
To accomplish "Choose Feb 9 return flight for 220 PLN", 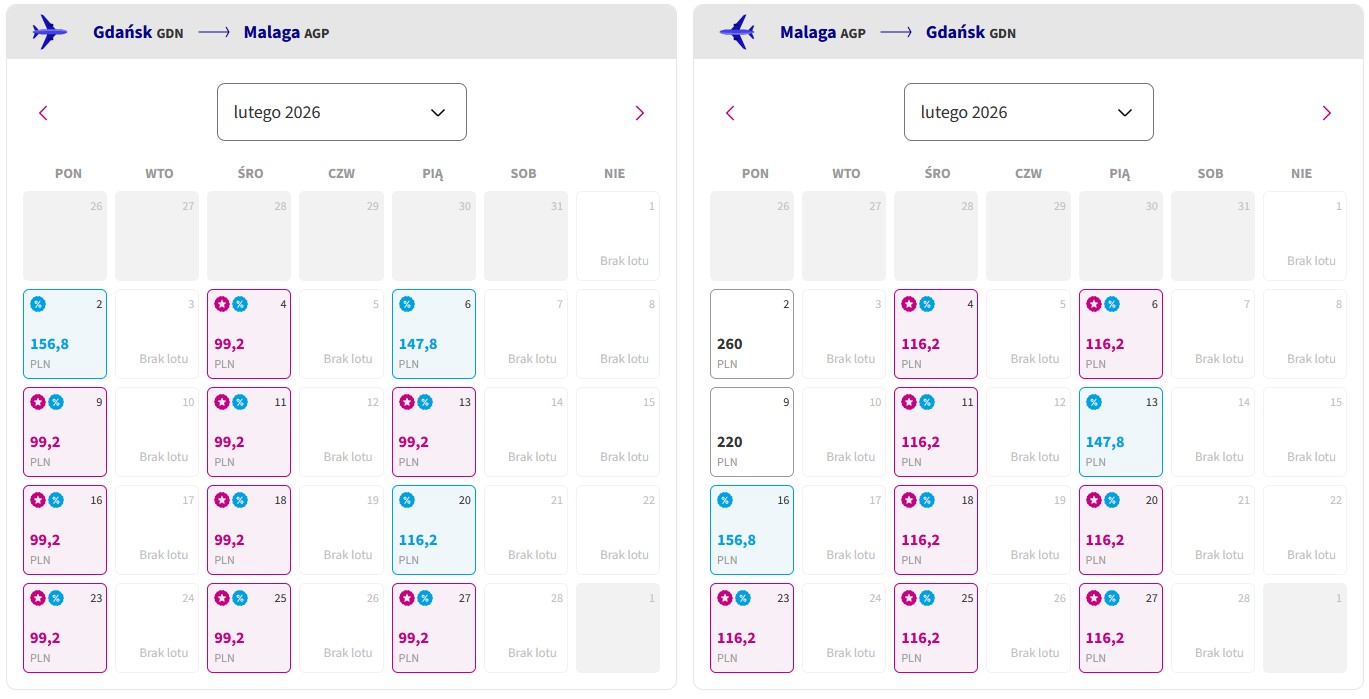I will pyautogui.click(x=752, y=432).
